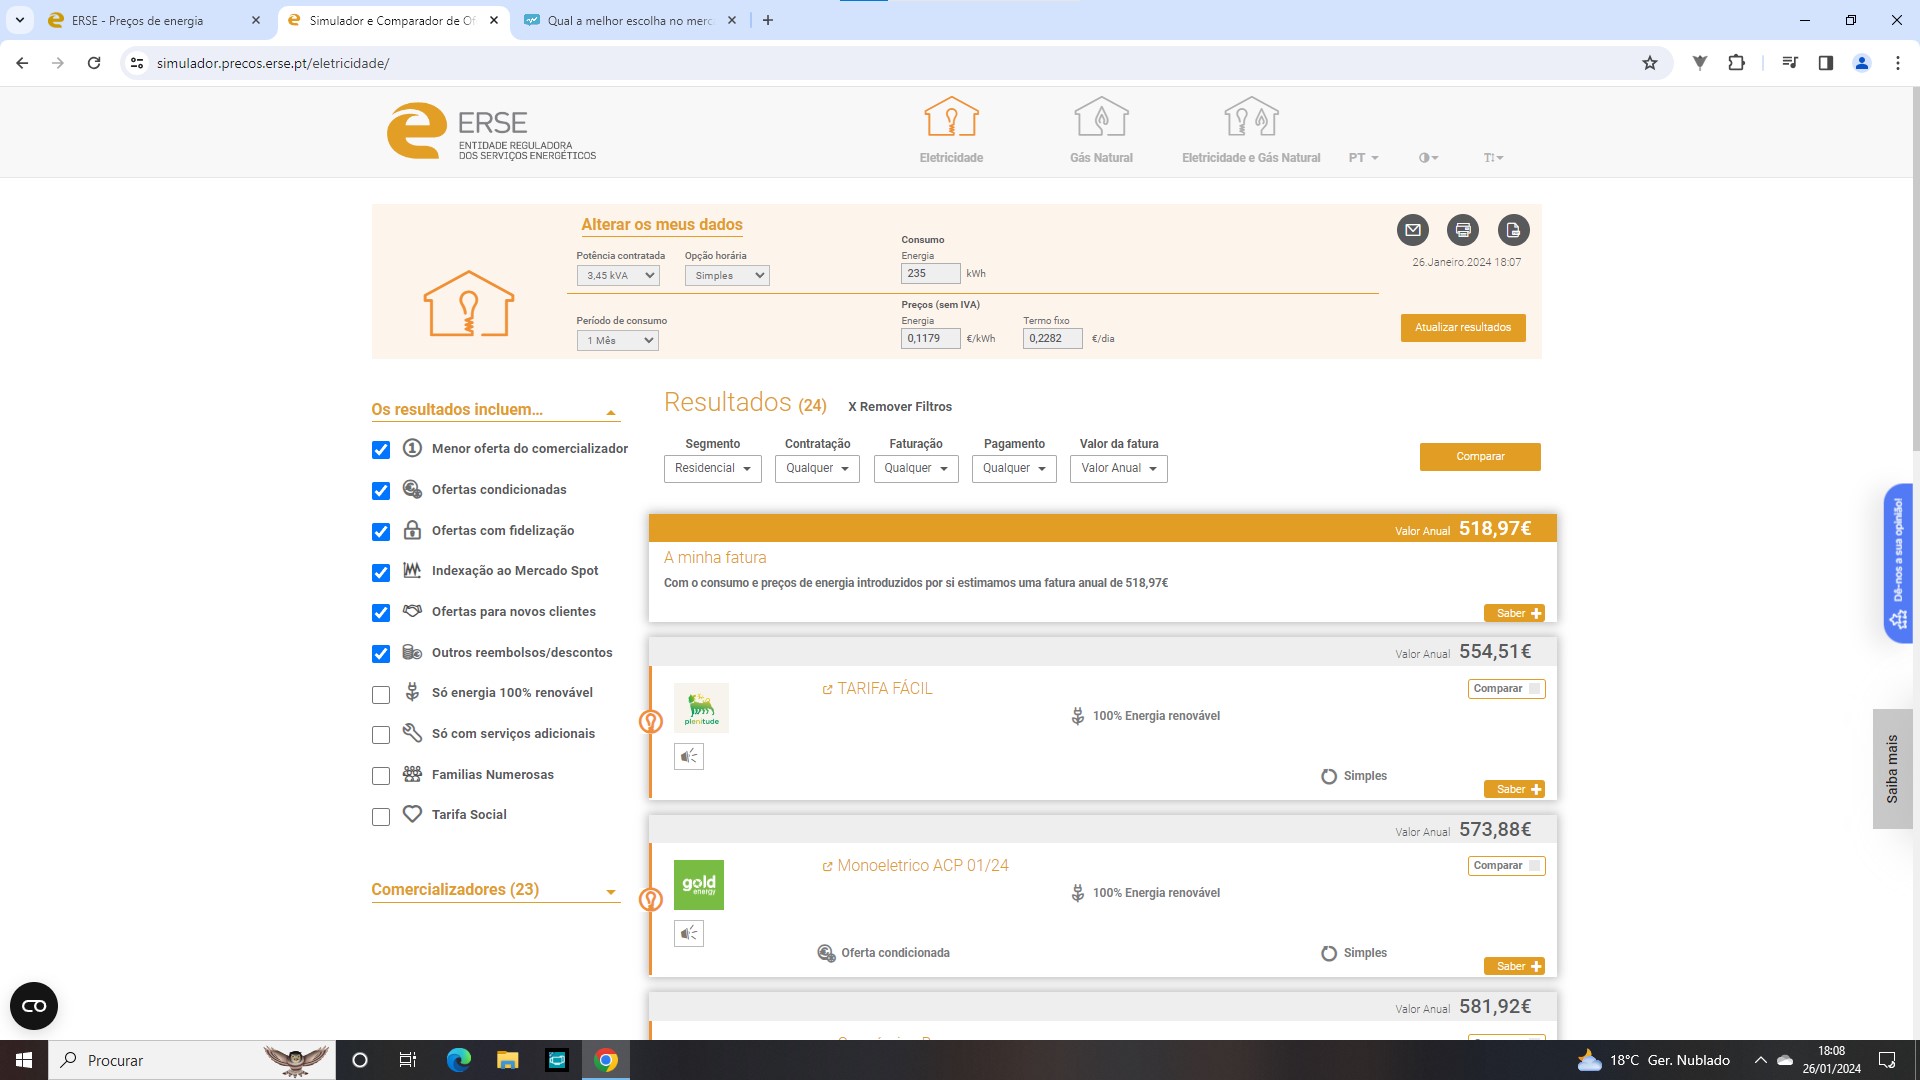Click the print results icon
Screen dimensions: 1920x1080
pyautogui.click(x=1462, y=230)
